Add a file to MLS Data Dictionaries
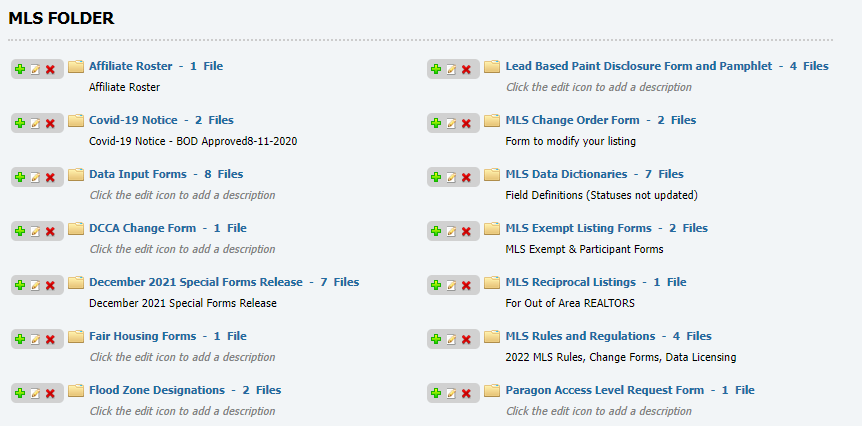 click(x=436, y=177)
